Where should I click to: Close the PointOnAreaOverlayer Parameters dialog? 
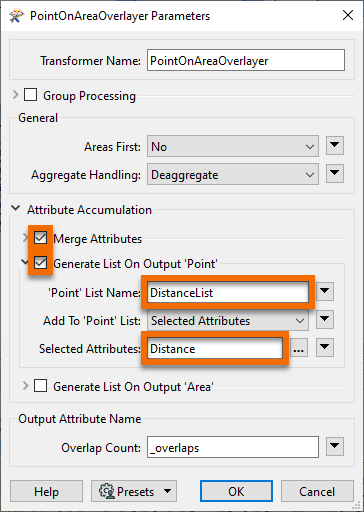pos(348,15)
